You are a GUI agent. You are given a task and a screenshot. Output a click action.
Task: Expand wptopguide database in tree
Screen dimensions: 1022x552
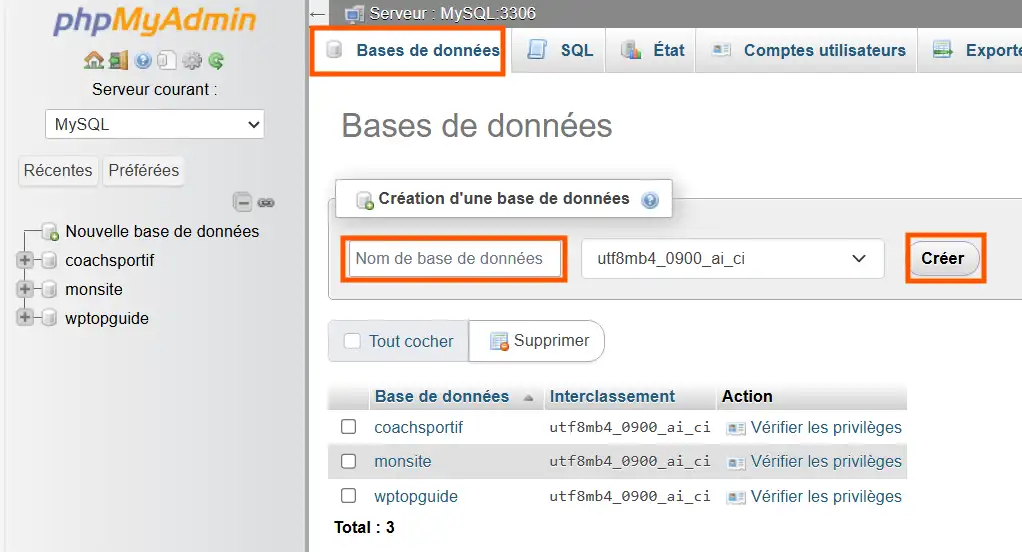(x=25, y=317)
